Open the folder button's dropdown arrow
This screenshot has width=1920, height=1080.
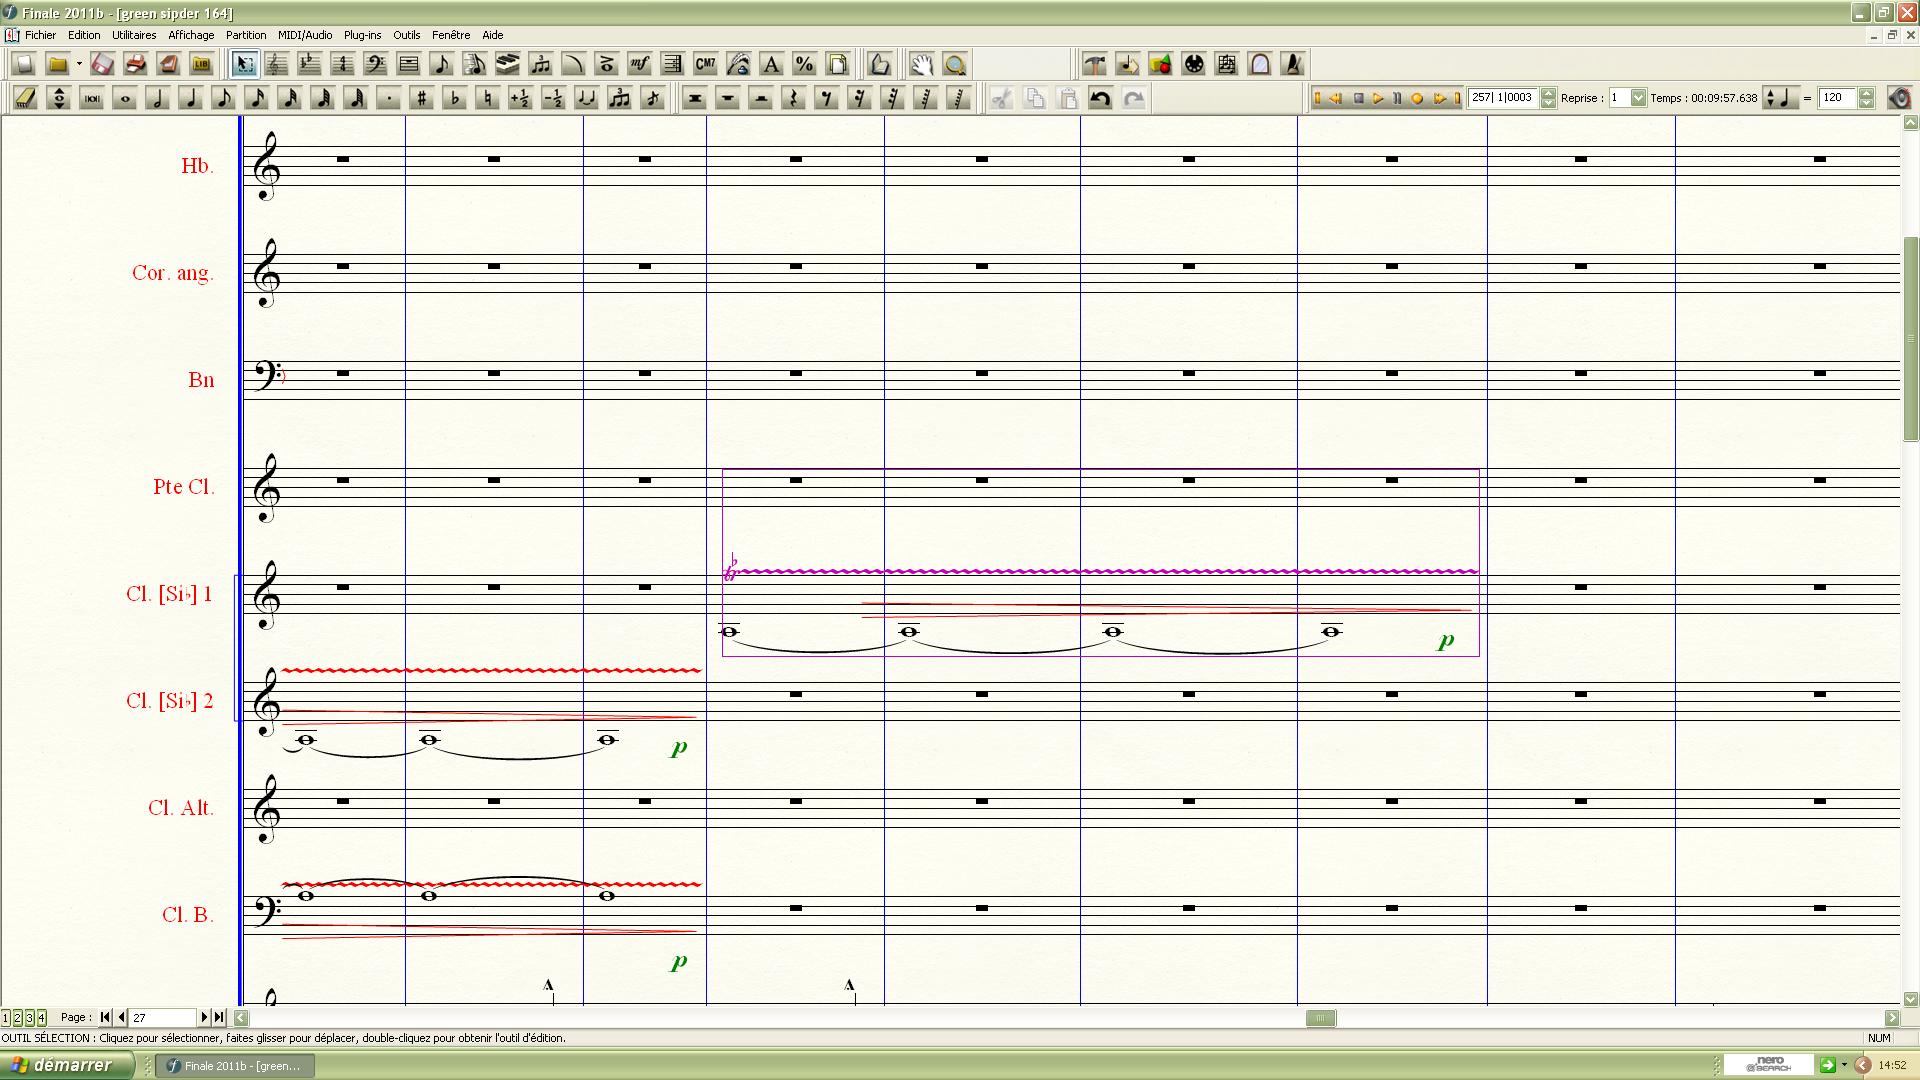point(79,65)
